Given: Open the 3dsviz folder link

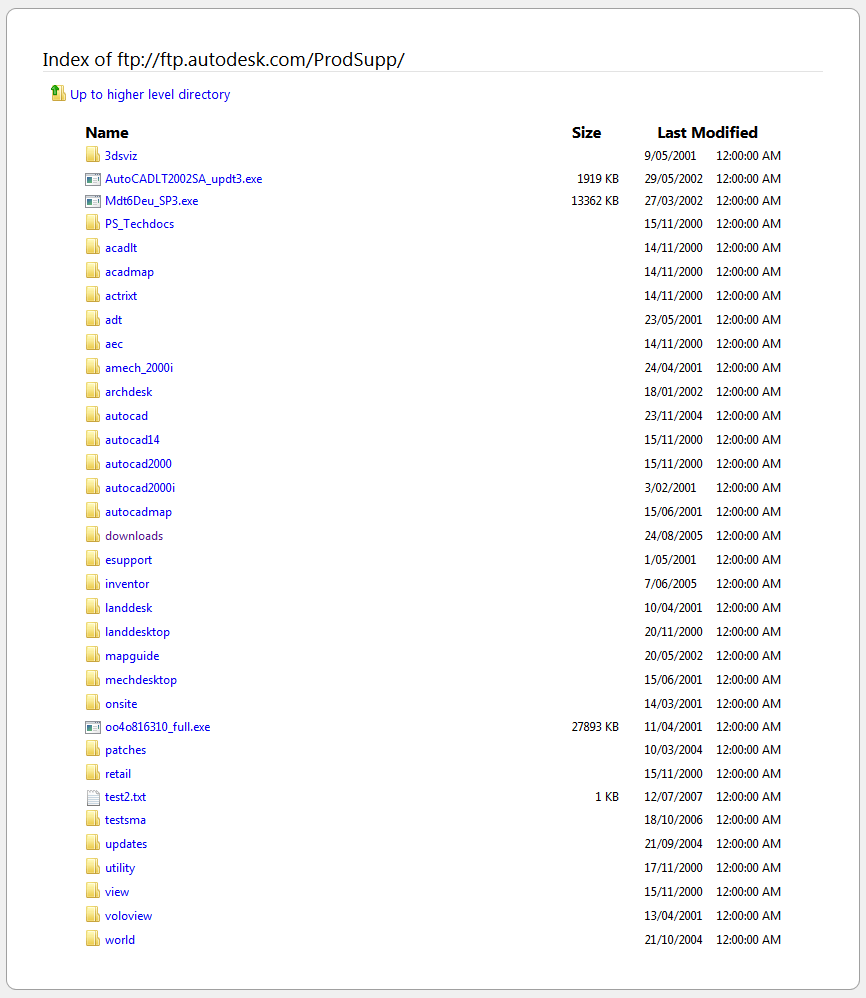Looking at the screenshot, I should [121, 156].
